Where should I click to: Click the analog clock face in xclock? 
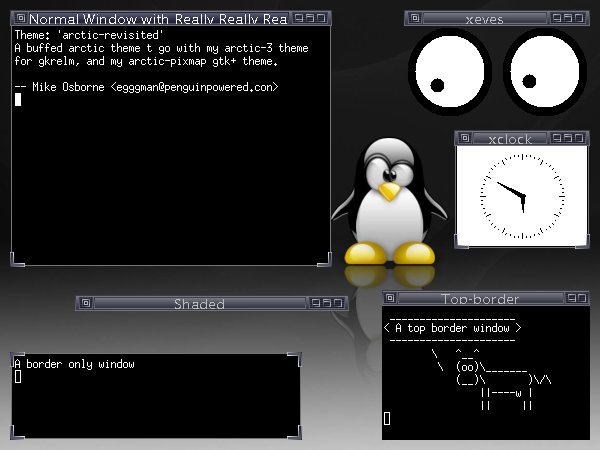pos(522,196)
